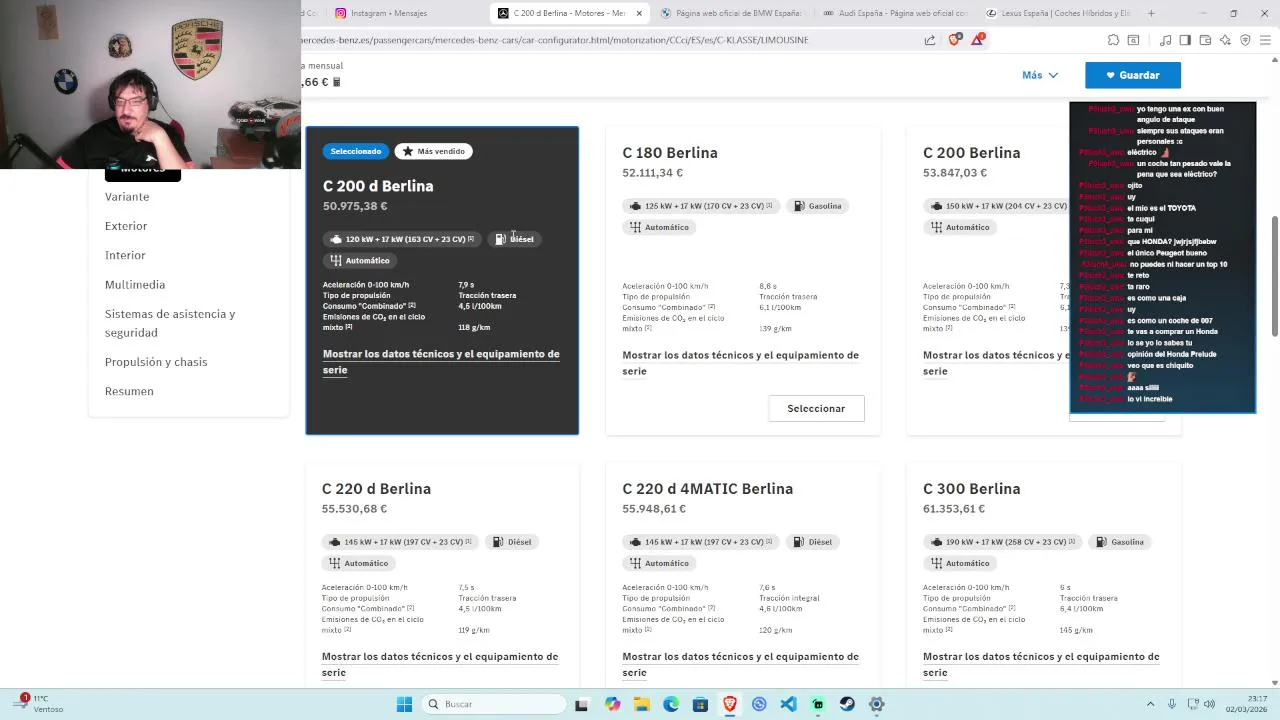Open the Brave VPN shield icon

click(1245, 40)
